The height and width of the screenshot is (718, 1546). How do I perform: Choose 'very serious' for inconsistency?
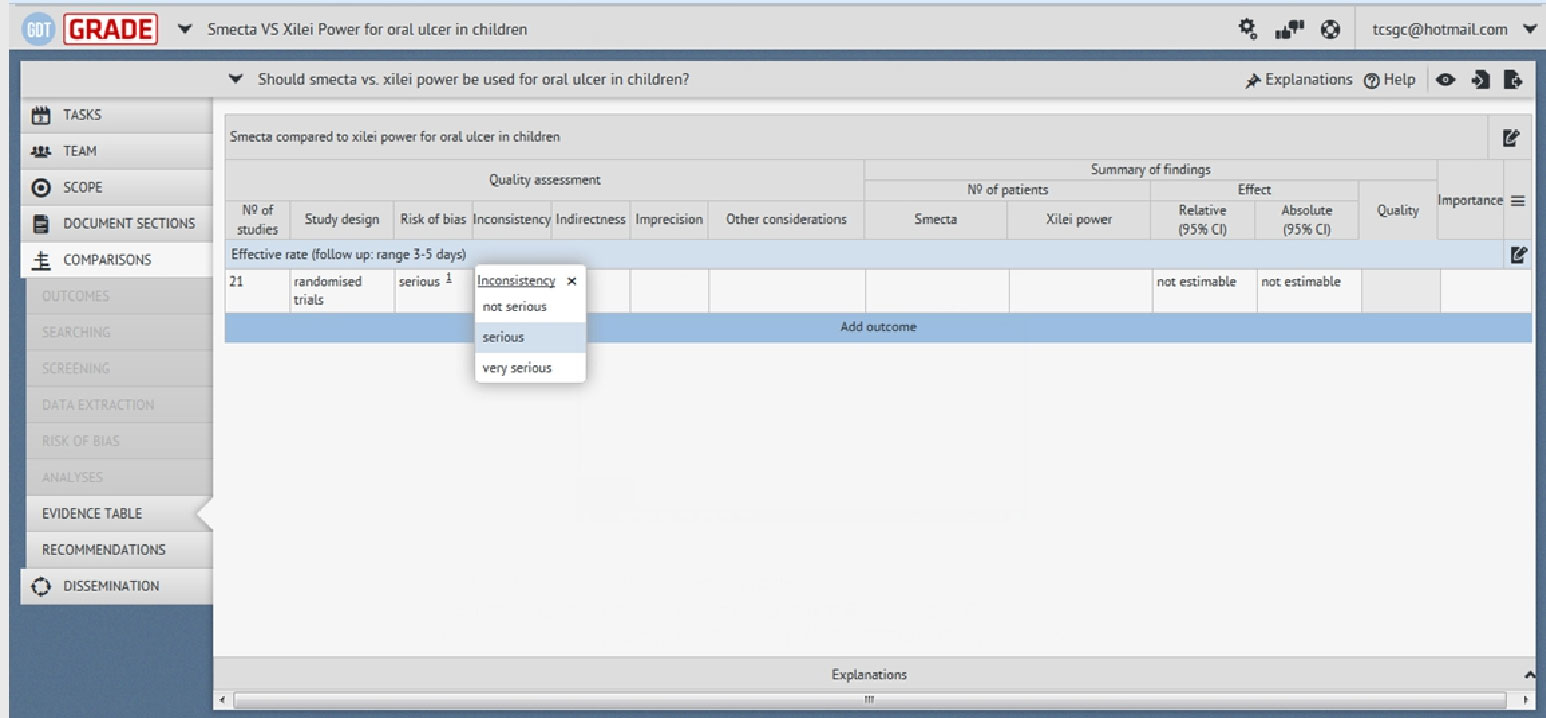(x=530, y=368)
